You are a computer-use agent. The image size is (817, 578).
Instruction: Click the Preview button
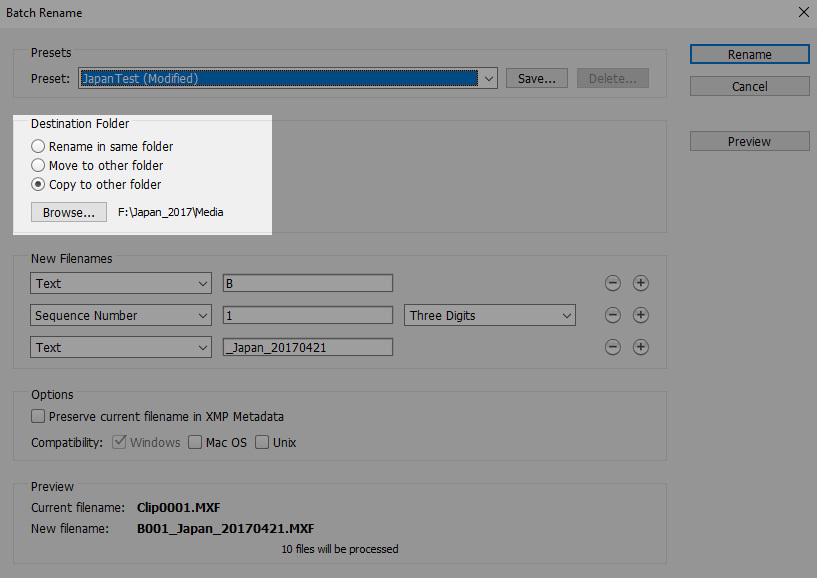click(749, 141)
